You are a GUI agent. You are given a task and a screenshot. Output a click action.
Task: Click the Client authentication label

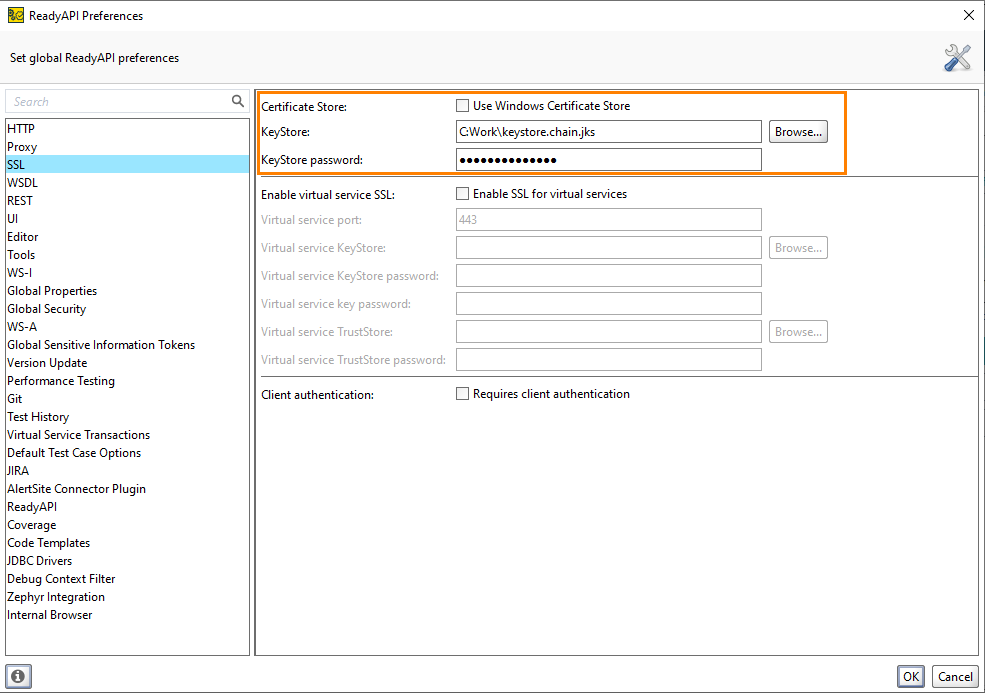point(317,395)
